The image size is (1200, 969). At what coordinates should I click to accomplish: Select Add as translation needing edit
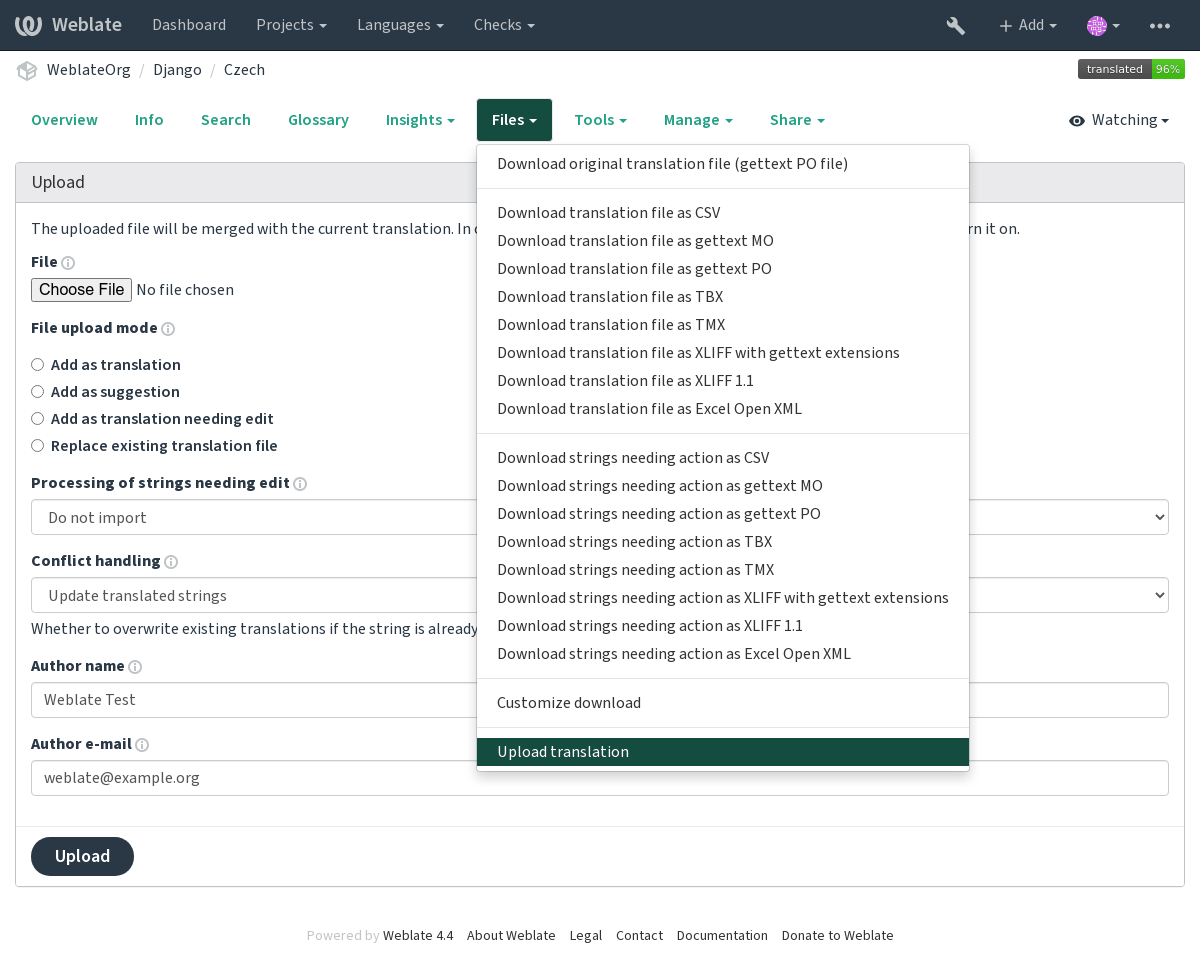(x=38, y=419)
